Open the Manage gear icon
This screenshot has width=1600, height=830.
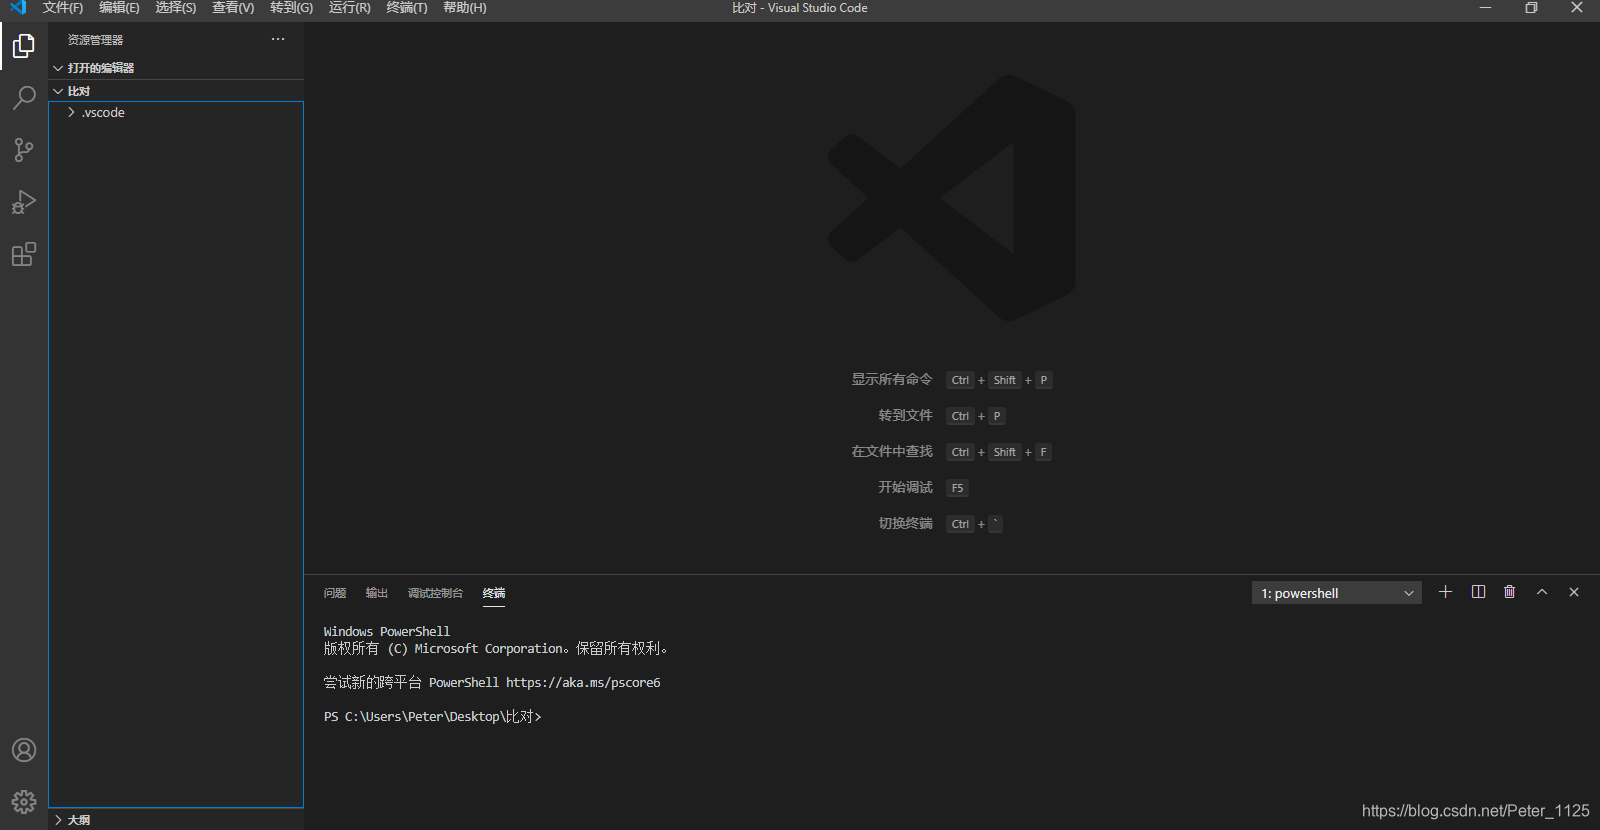coord(24,802)
